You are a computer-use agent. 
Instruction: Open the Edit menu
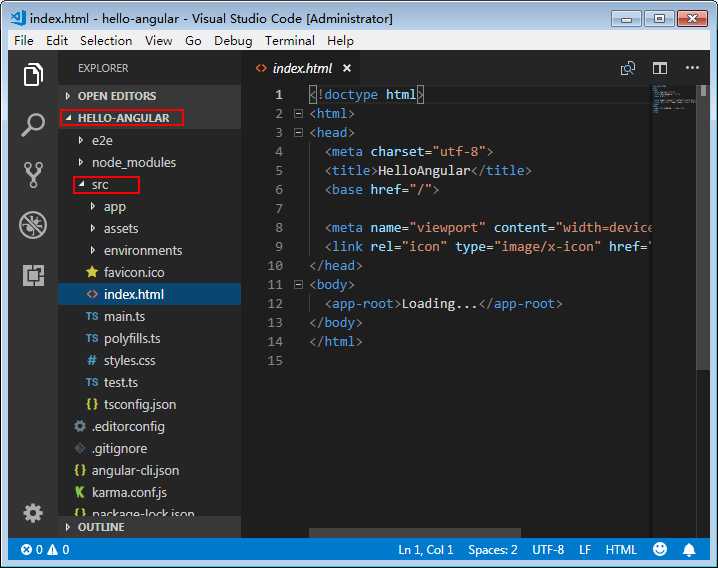click(57, 41)
